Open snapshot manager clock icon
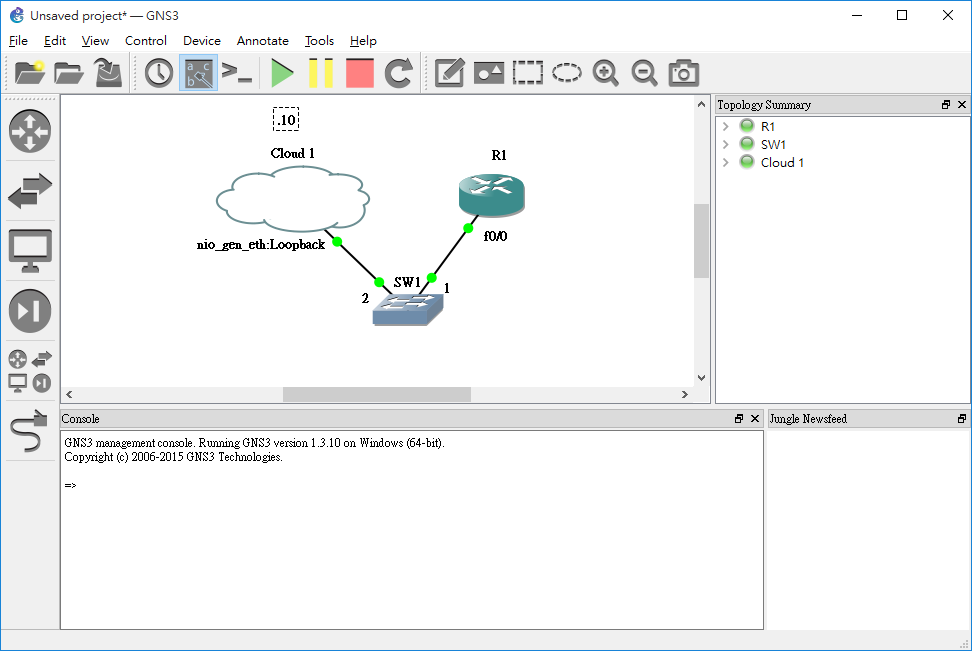Image resolution: width=972 pixels, height=651 pixels. point(159,73)
